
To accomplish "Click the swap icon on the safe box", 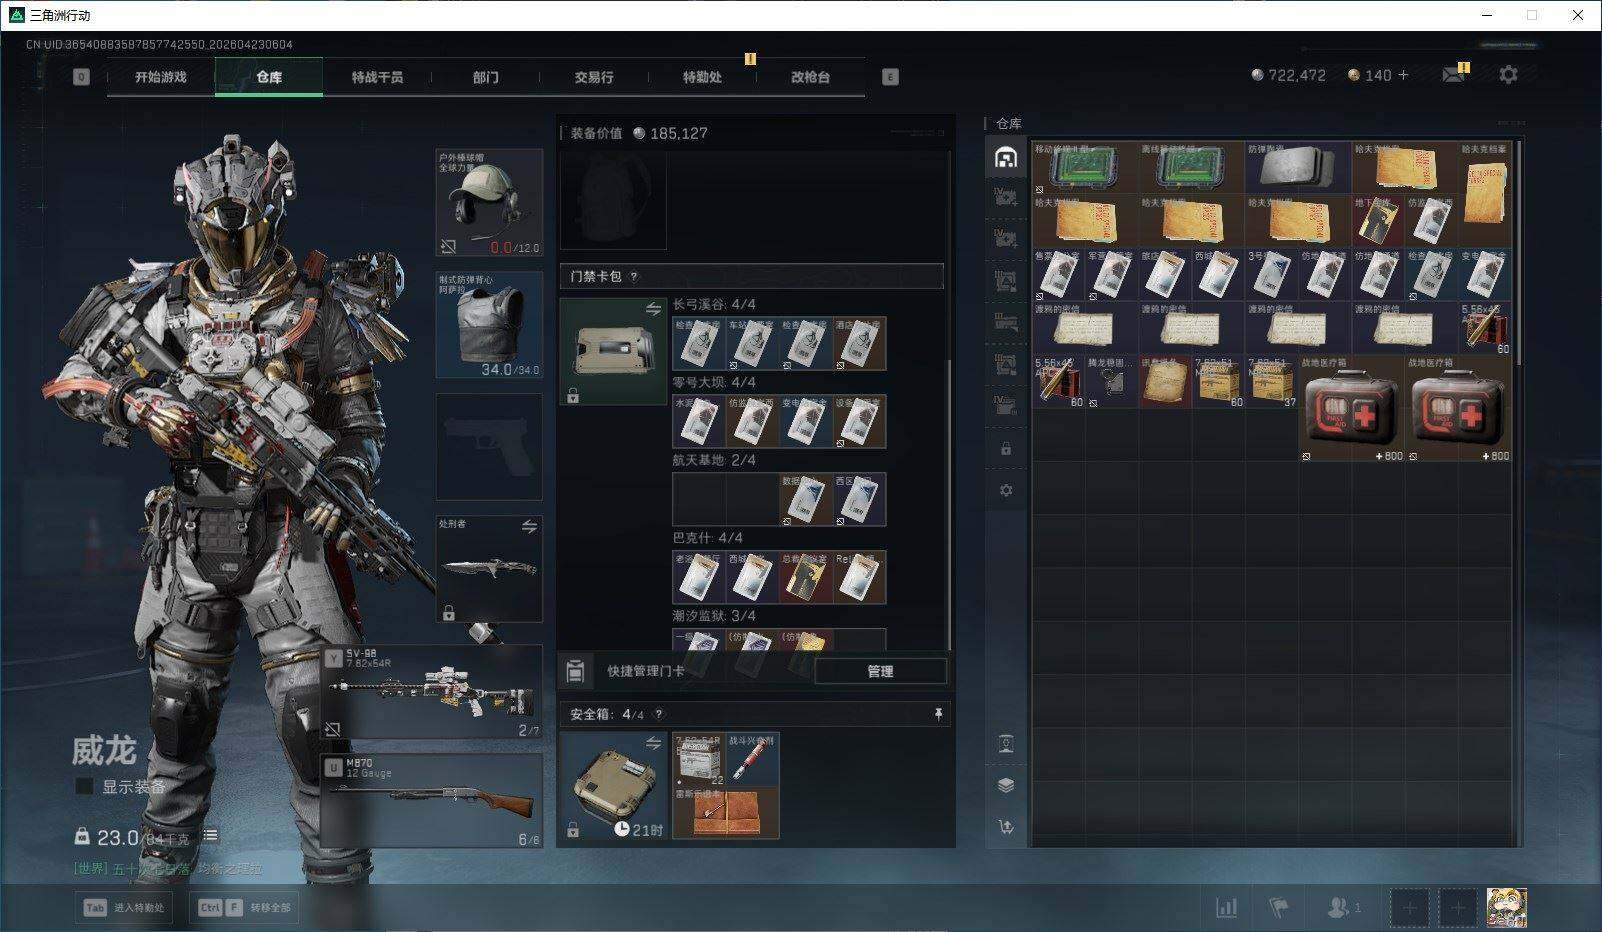I will coord(653,743).
